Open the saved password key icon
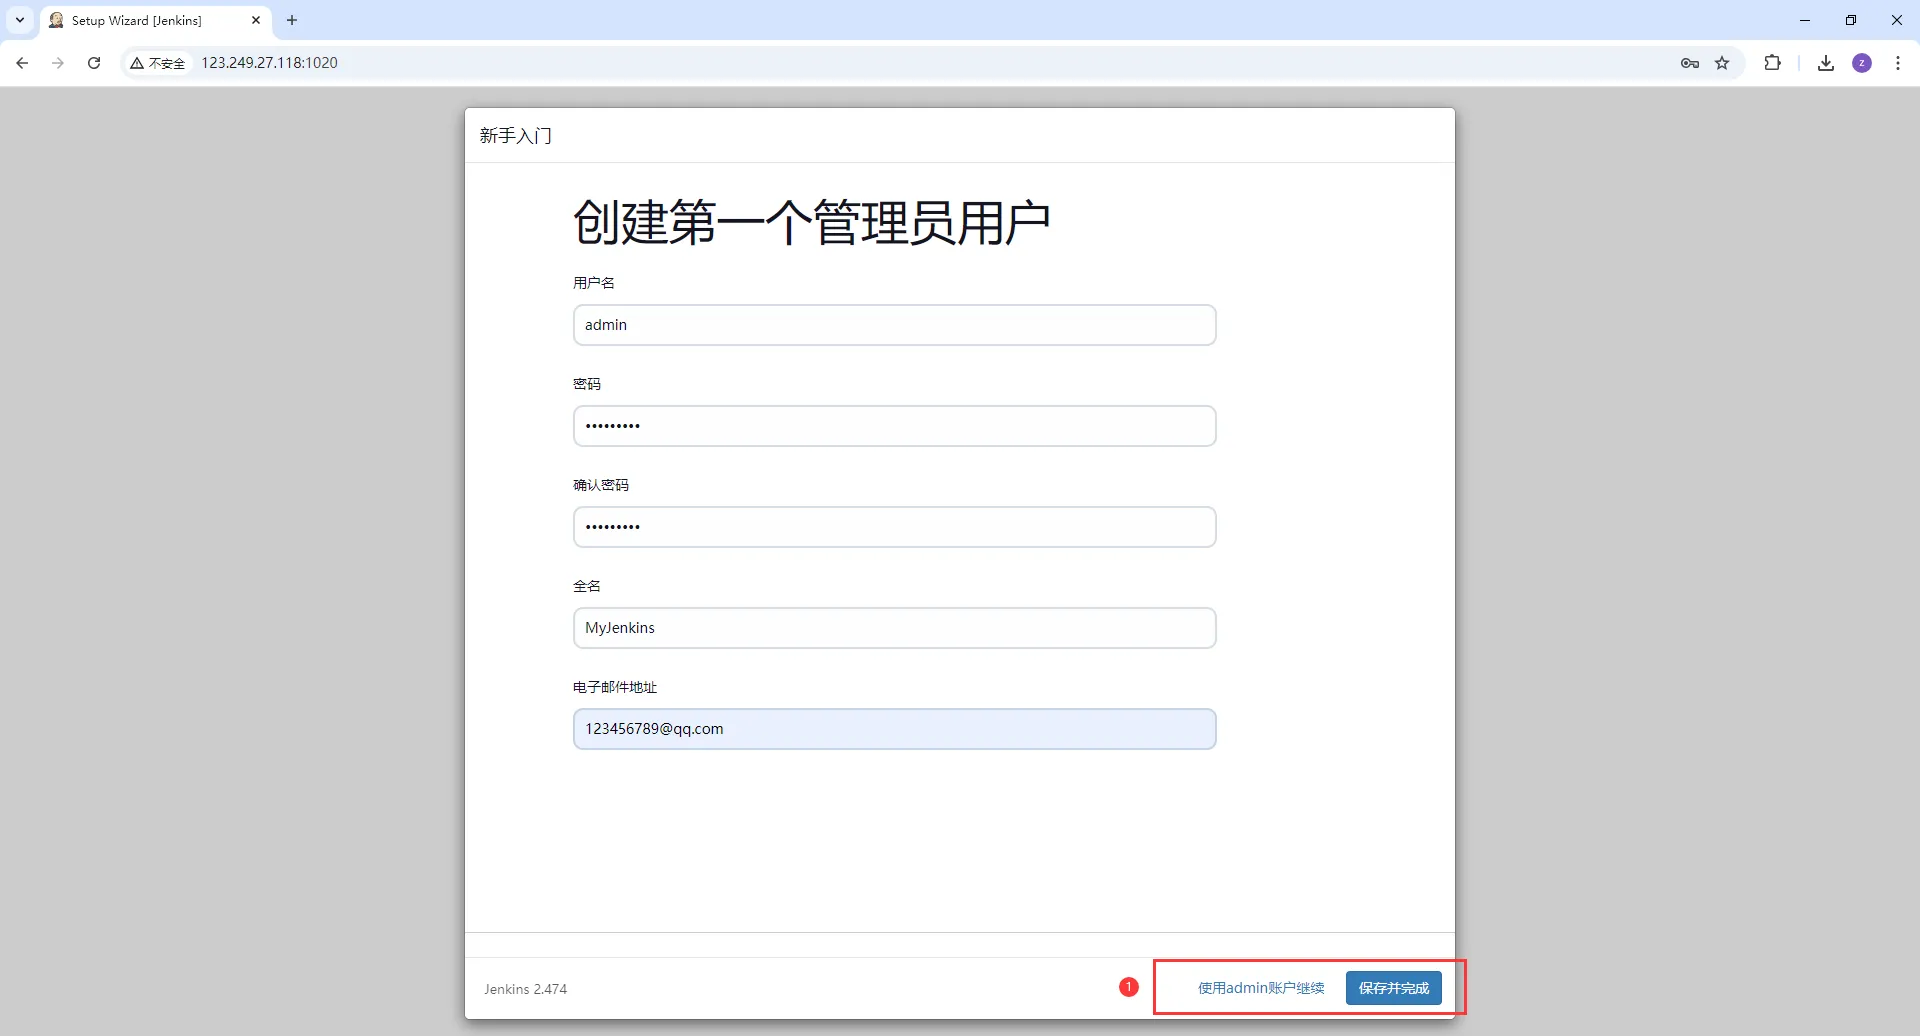This screenshot has height=1036, width=1920. (x=1690, y=63)
